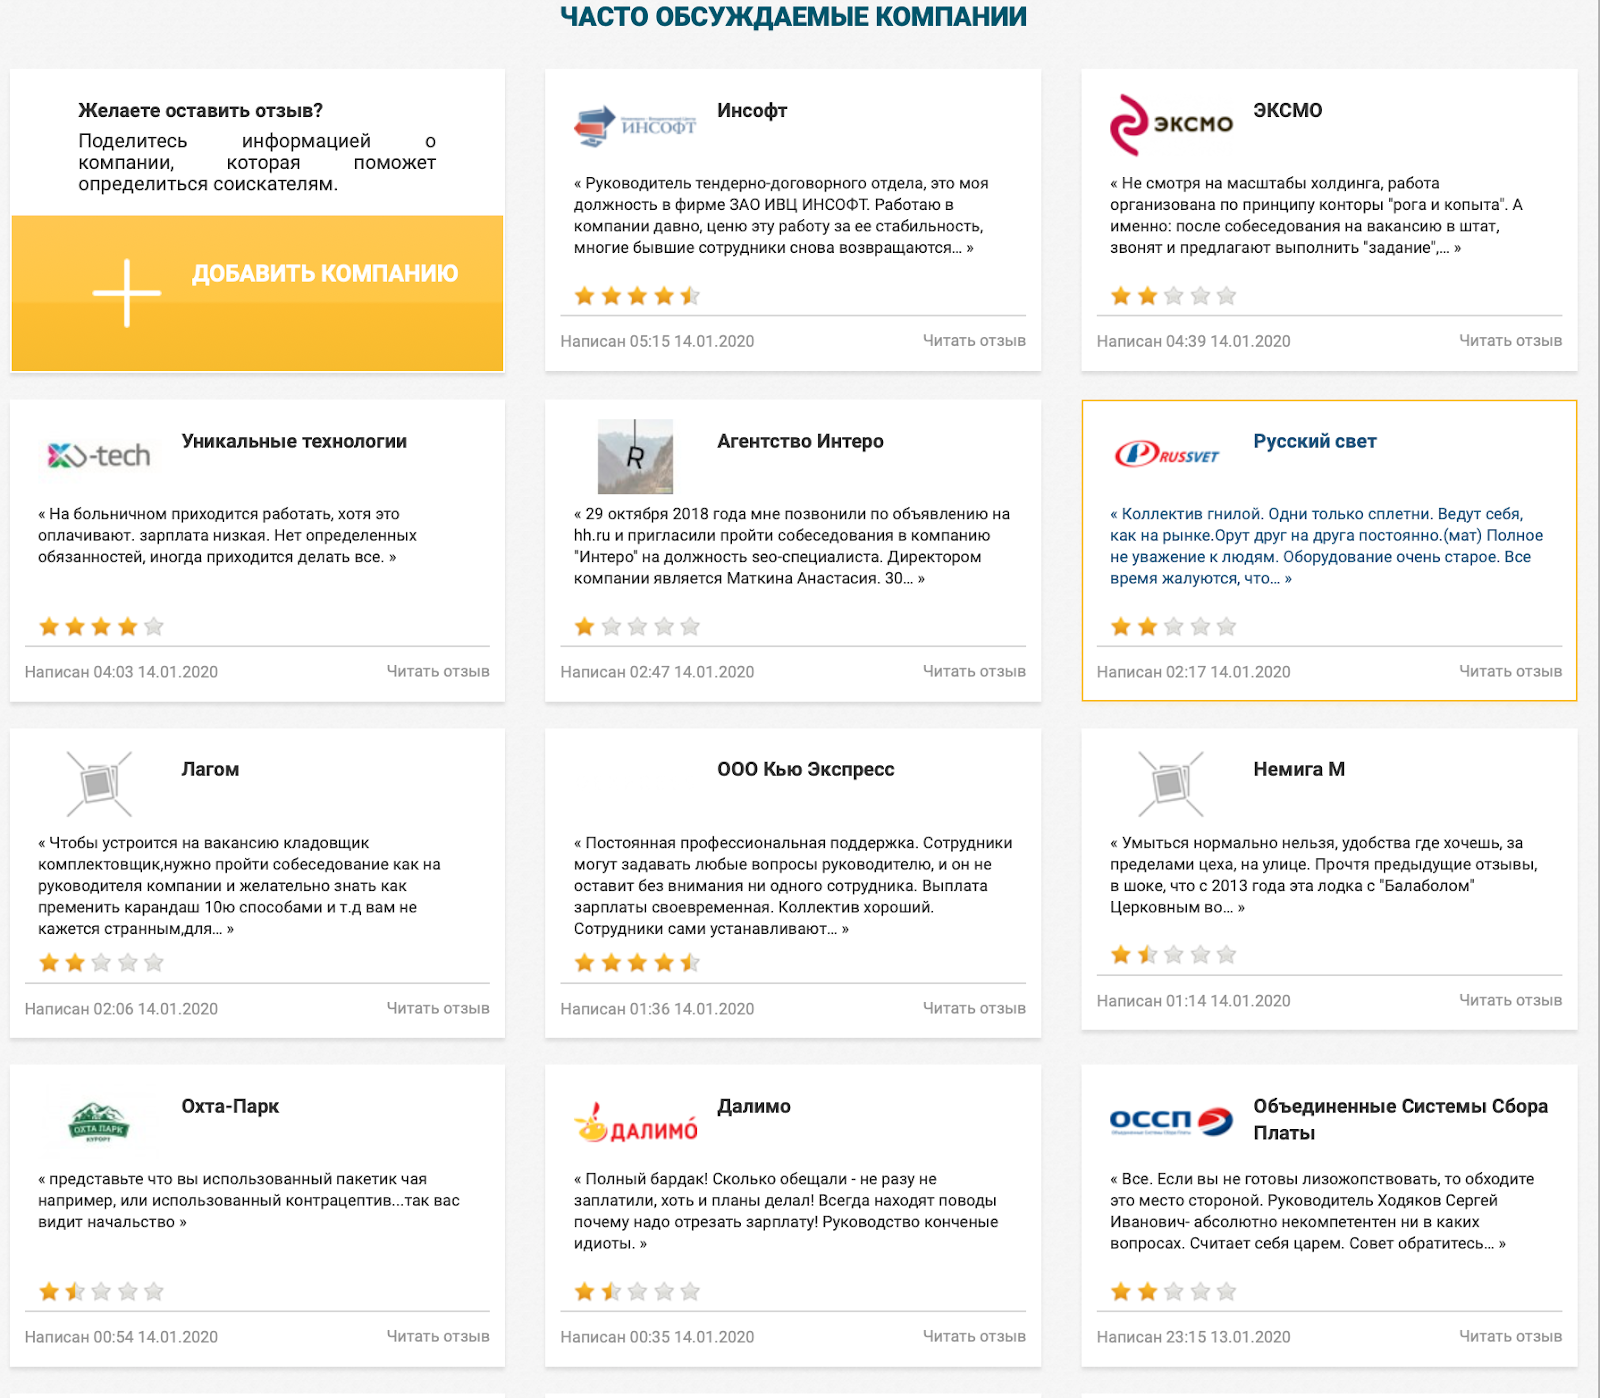1600x1398 pixels.
Task: Click the Инсофт company logo
Action: pos(634,126)
